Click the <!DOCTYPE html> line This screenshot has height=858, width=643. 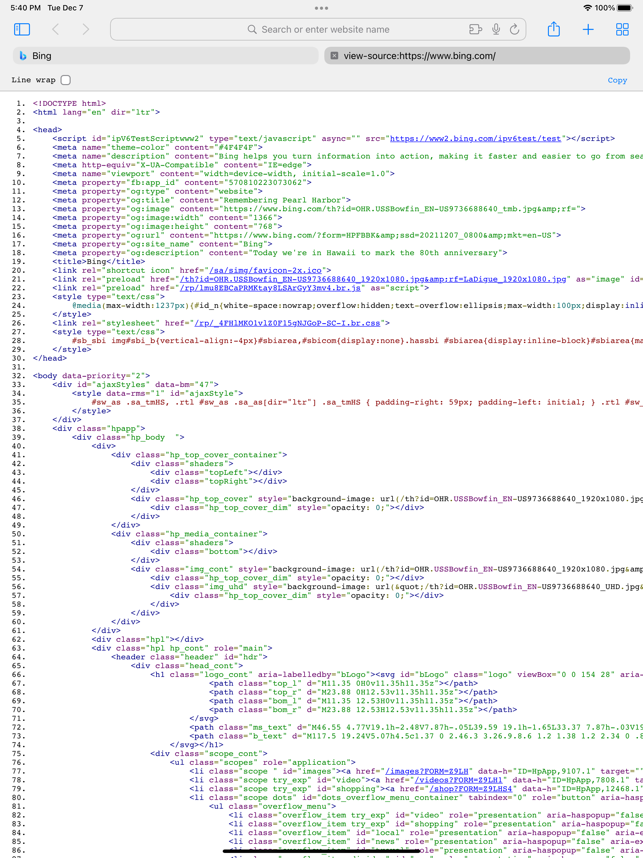click(69, 103)
